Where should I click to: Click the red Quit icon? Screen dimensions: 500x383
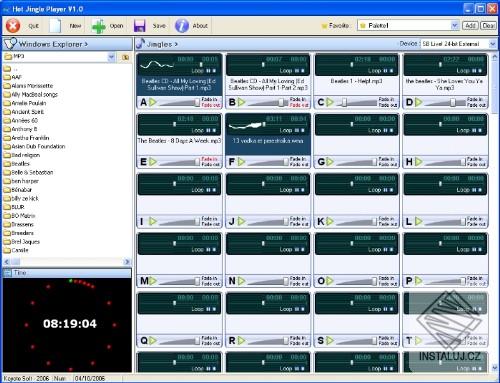point(13,26)
